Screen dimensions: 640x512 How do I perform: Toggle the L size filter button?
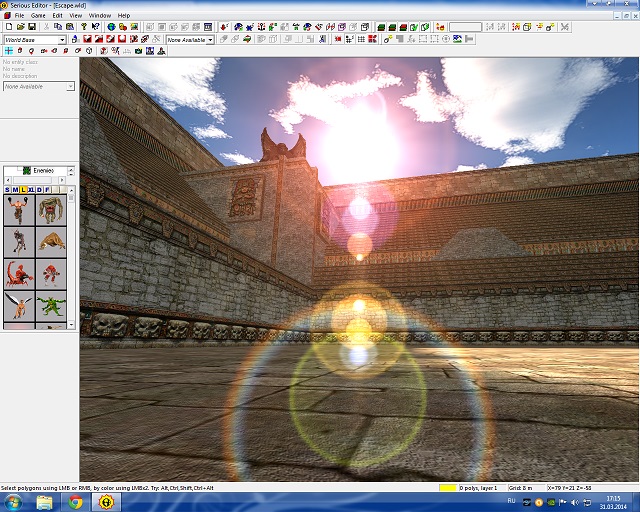click(x=23, y=190)
